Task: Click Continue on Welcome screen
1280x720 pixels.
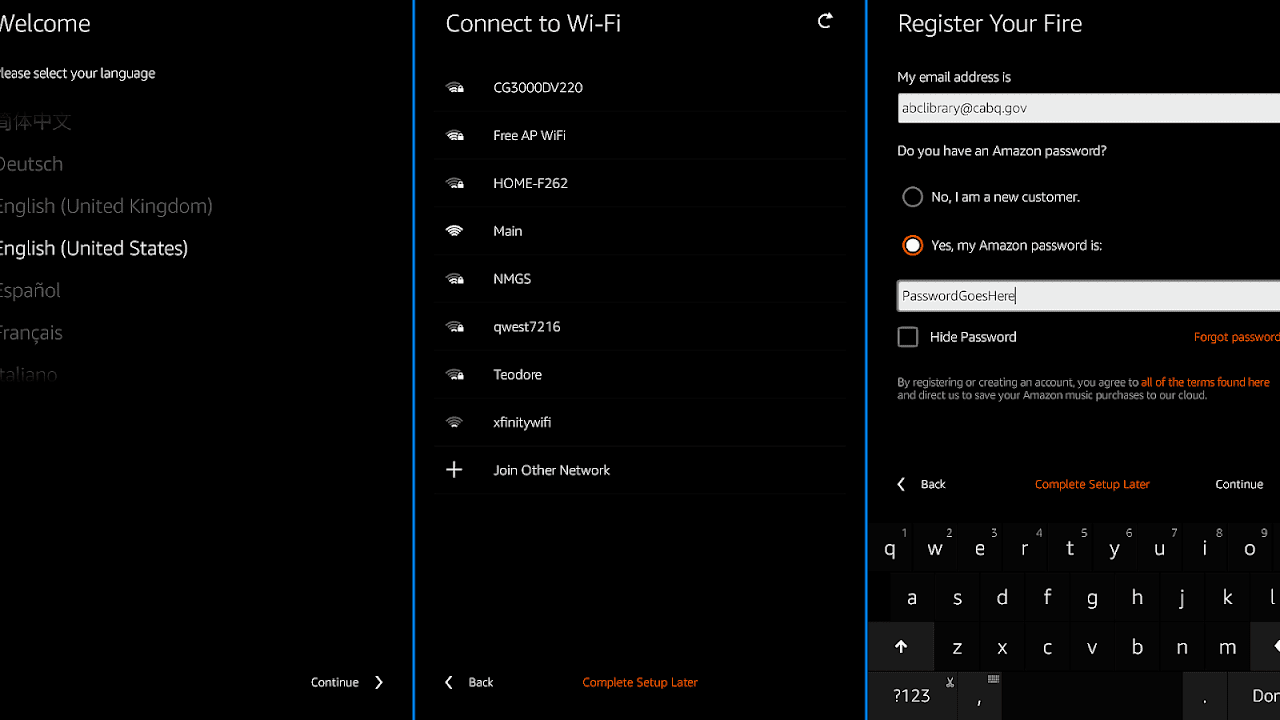Action: 335,682
